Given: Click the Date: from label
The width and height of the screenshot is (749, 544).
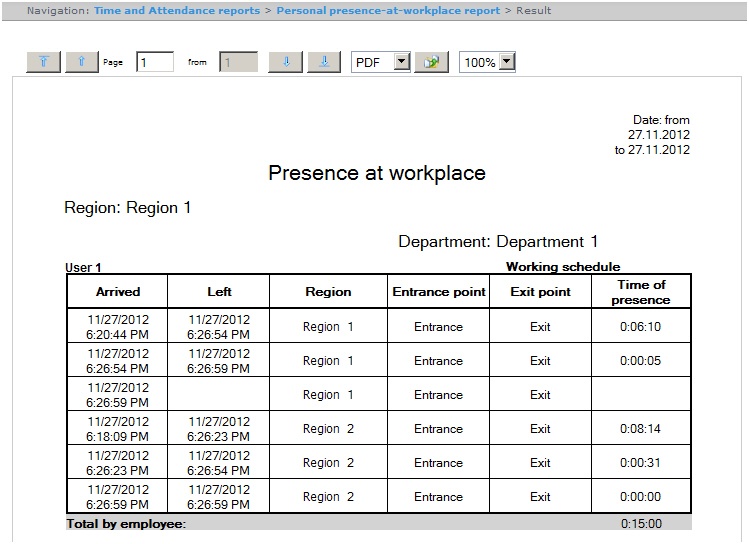Looking at the screenshot, I should tap(661, 120).
